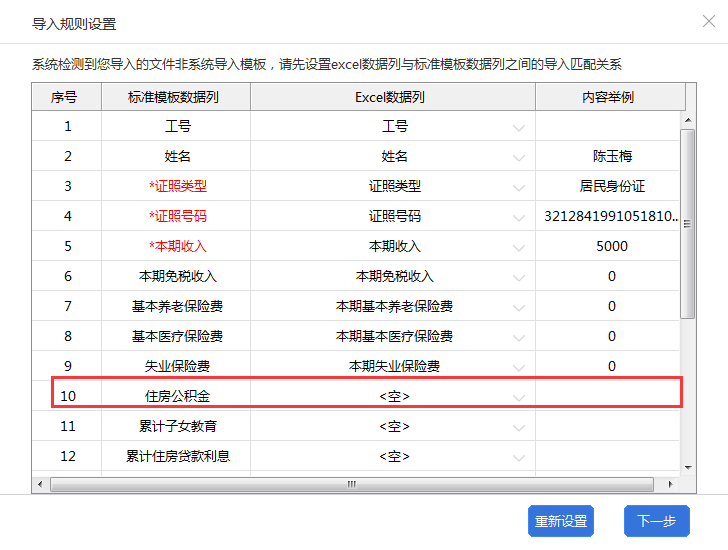Open Excel column dropdown for 姓名 row
Screen dimensions: 728x550
519,158
